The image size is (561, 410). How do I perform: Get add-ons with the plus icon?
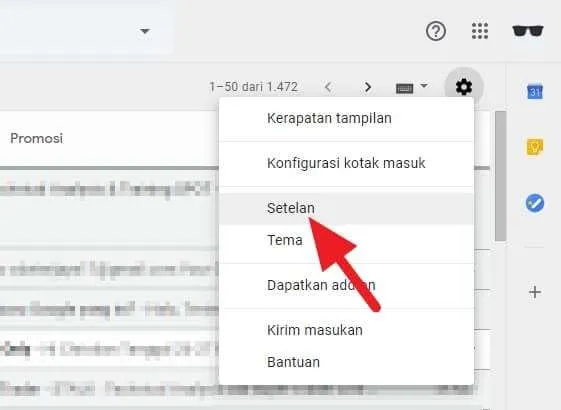[x=535, y=292]
